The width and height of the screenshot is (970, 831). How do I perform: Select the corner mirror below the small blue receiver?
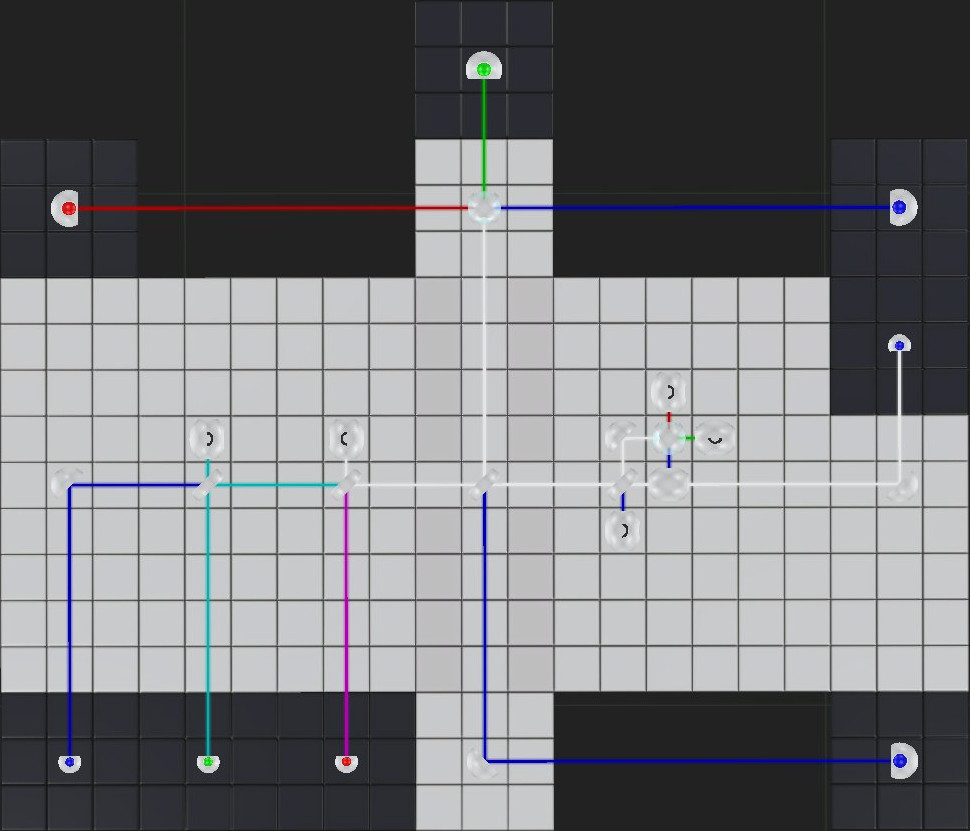pos(903,485)
